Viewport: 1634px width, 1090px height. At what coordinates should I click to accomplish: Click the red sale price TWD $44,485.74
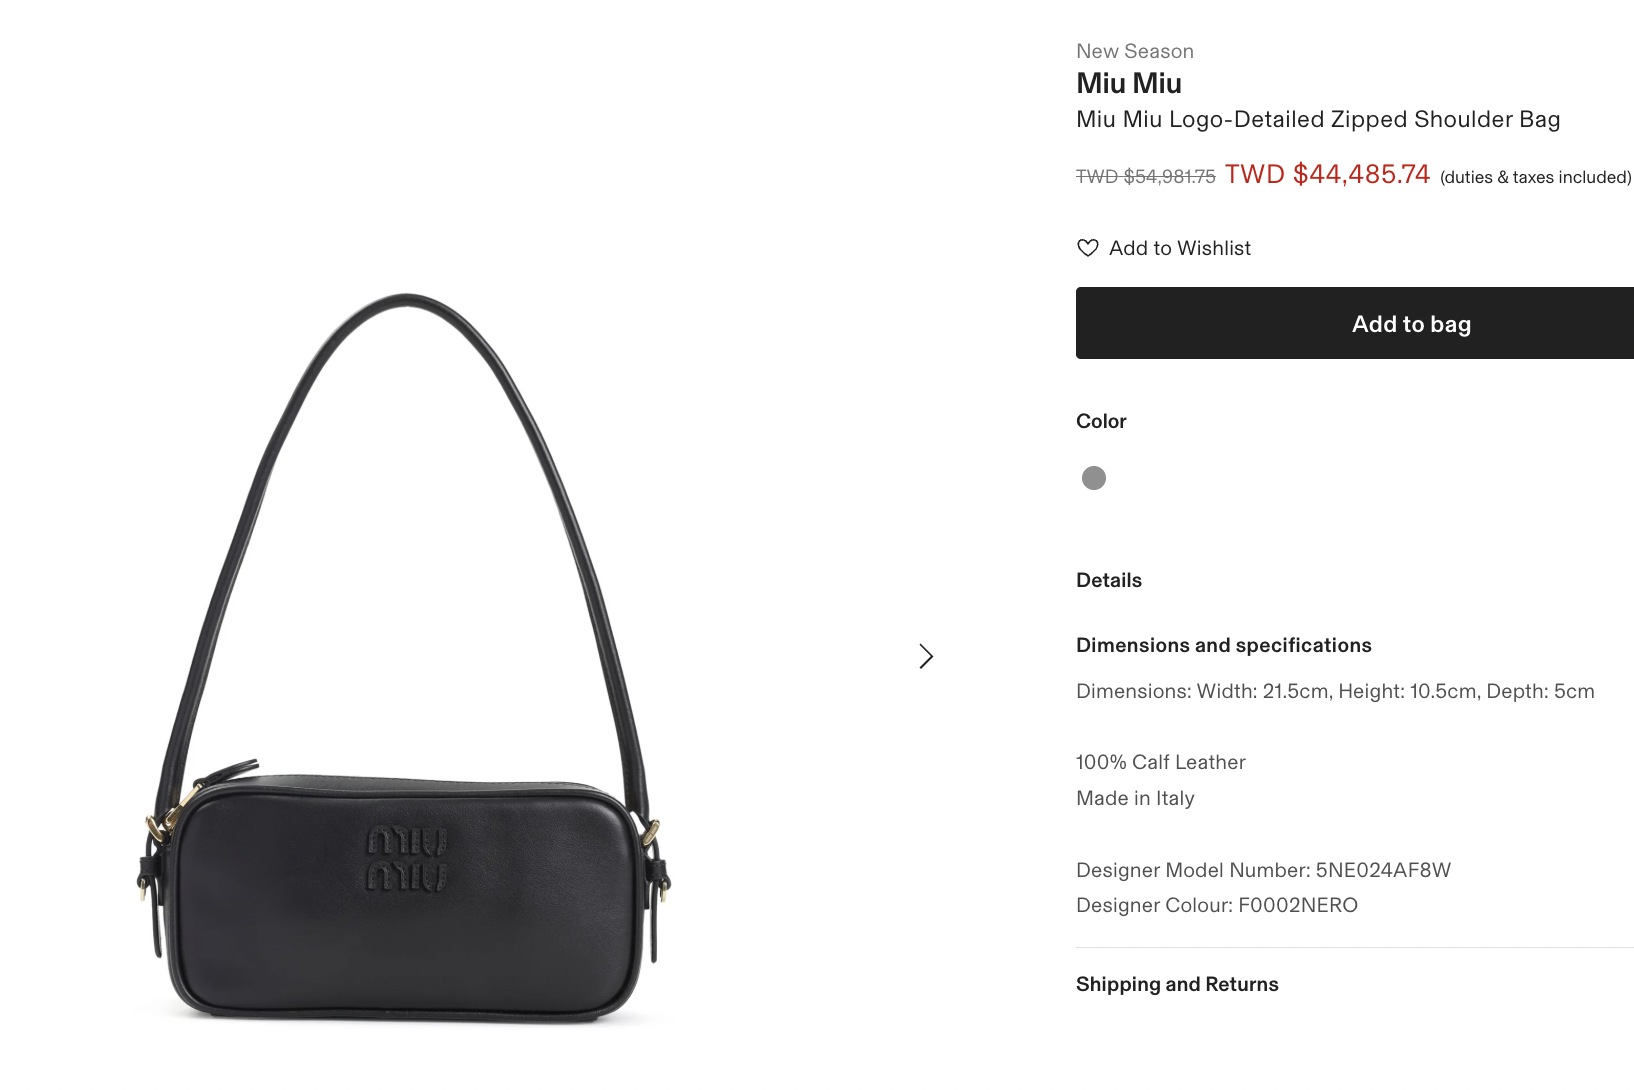(1327, 174)
